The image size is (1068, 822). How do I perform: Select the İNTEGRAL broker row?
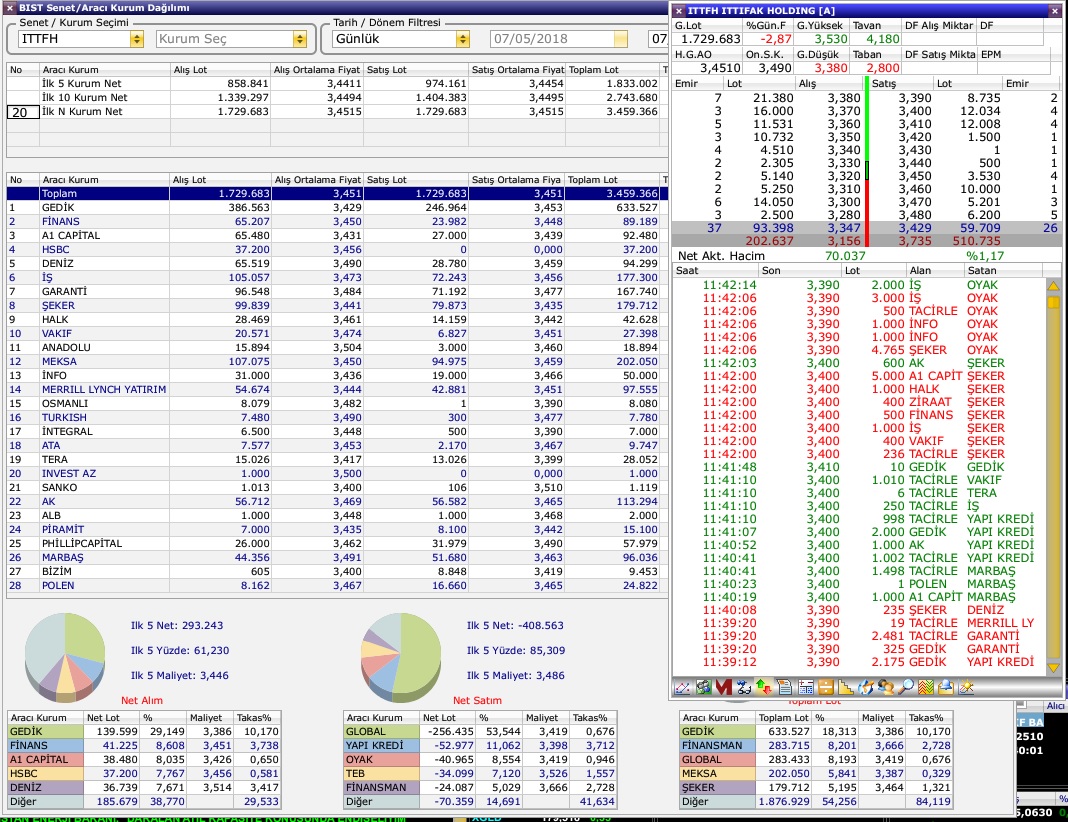click(x=337, y=432)
